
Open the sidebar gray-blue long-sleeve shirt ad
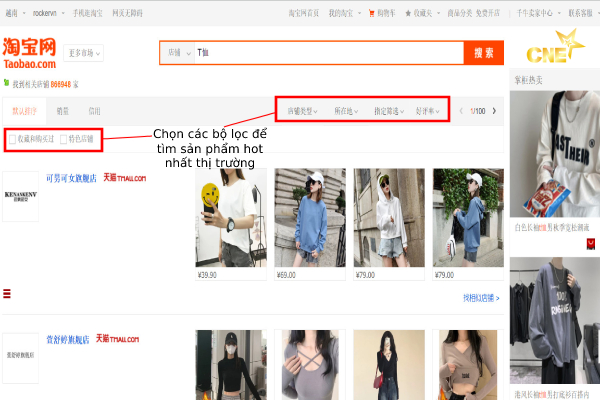(555, 320)
